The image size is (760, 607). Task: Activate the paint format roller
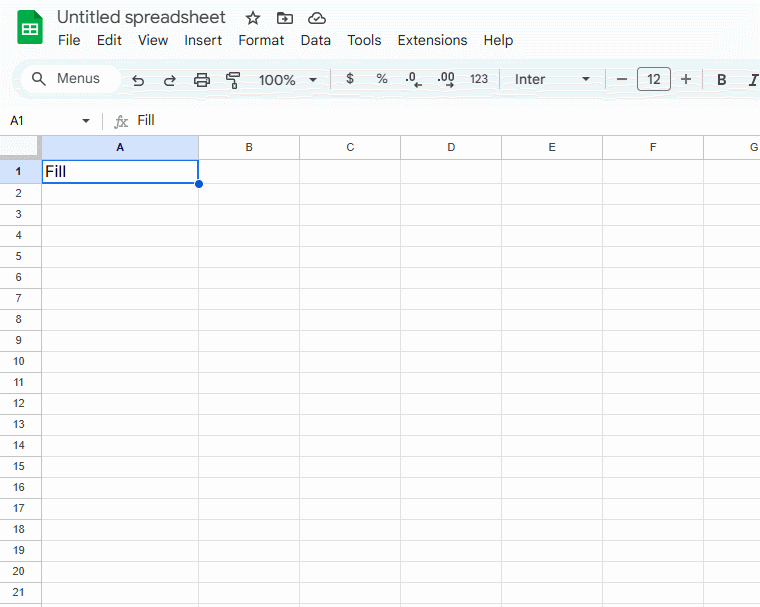pos(233,80)
